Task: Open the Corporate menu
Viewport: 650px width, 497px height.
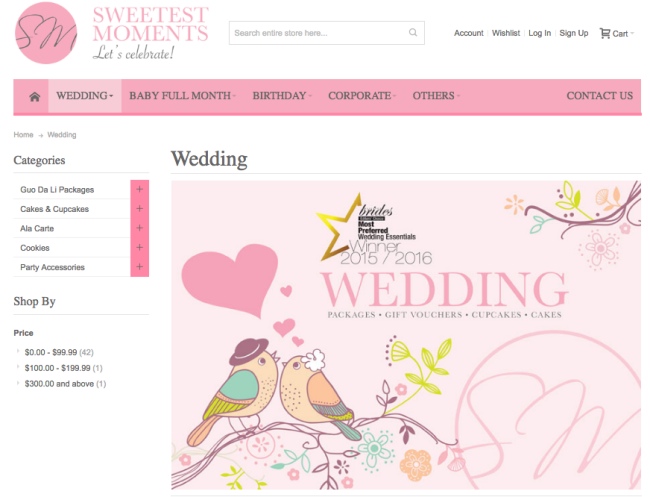Action: coord(361,96)
